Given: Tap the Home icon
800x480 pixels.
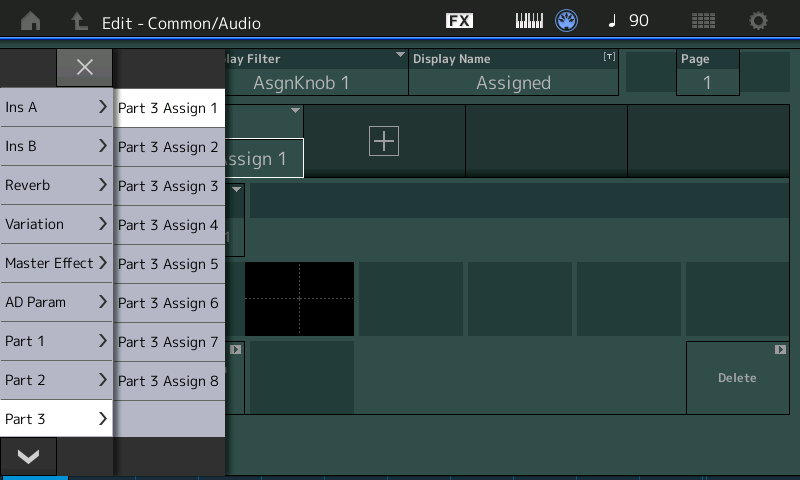Looking at the screenshot, I should pyautogui.click(x=30, y=21).
